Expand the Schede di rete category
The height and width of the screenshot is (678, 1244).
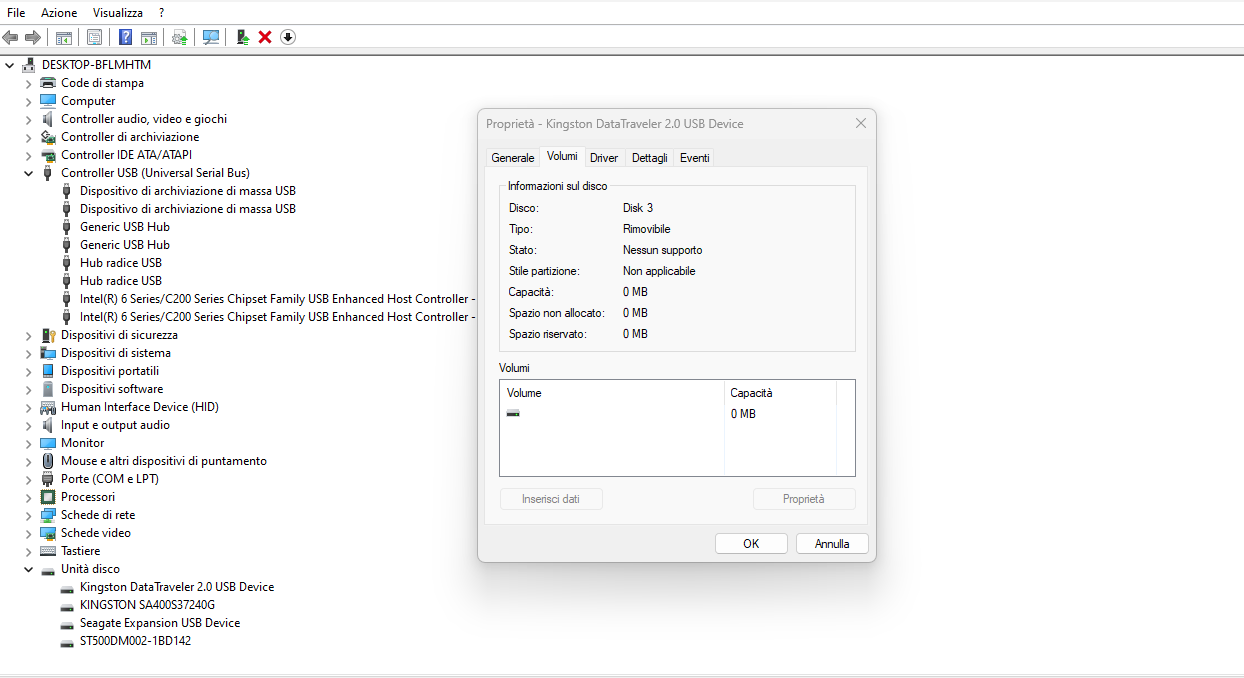[x=28, y=515]
